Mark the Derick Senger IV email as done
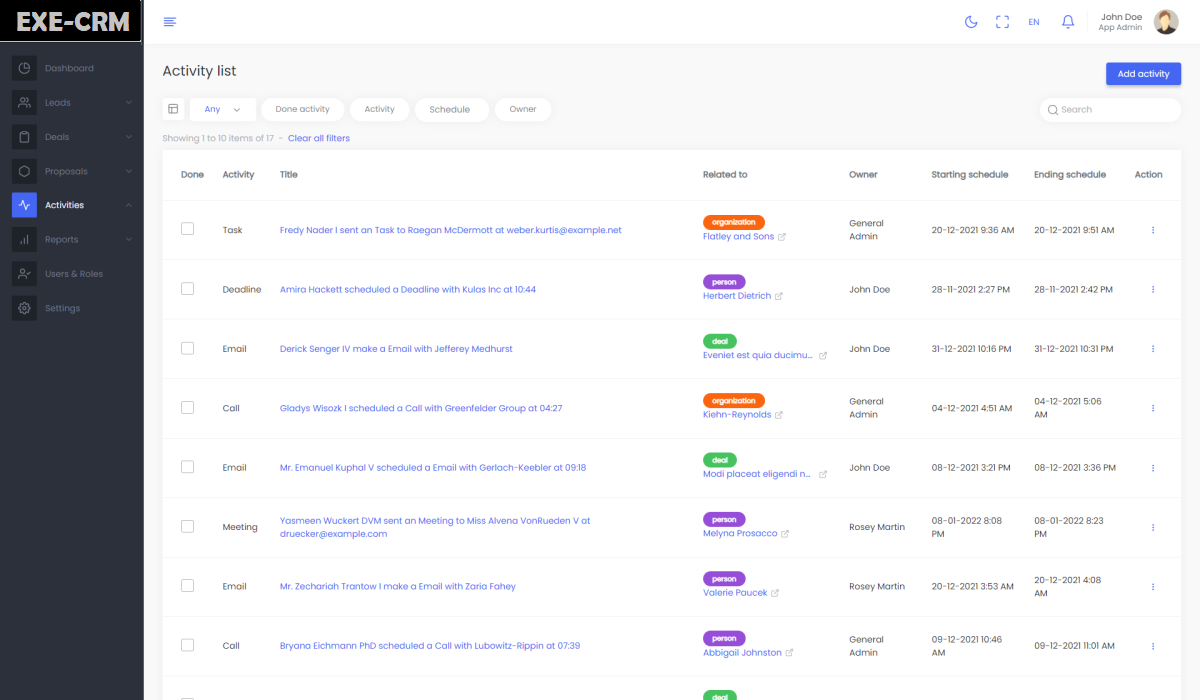1200x700 pixels. point(187,348)
